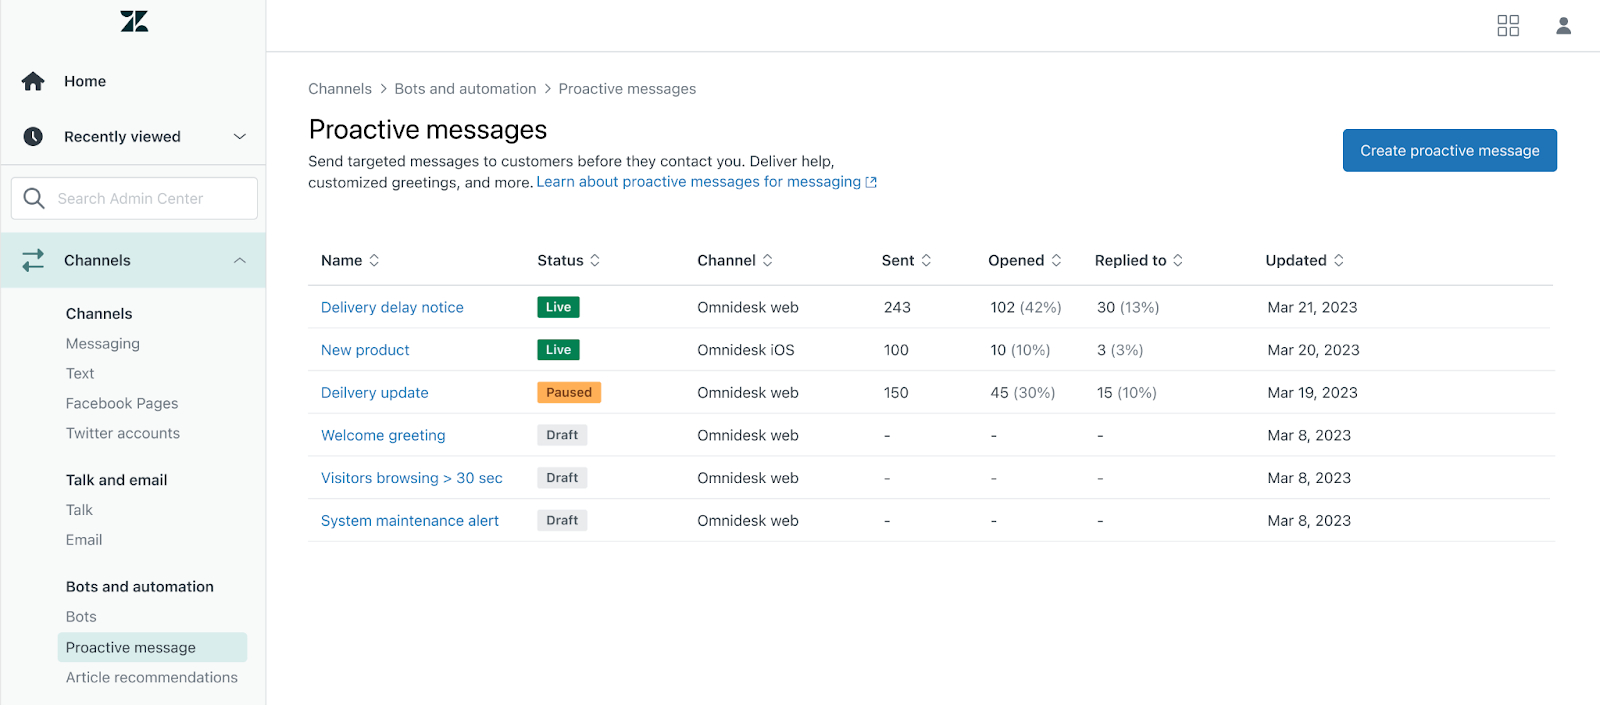Click the Home house icon
The width and height of the screenshot is (1600, 705).
pos(33,81)
